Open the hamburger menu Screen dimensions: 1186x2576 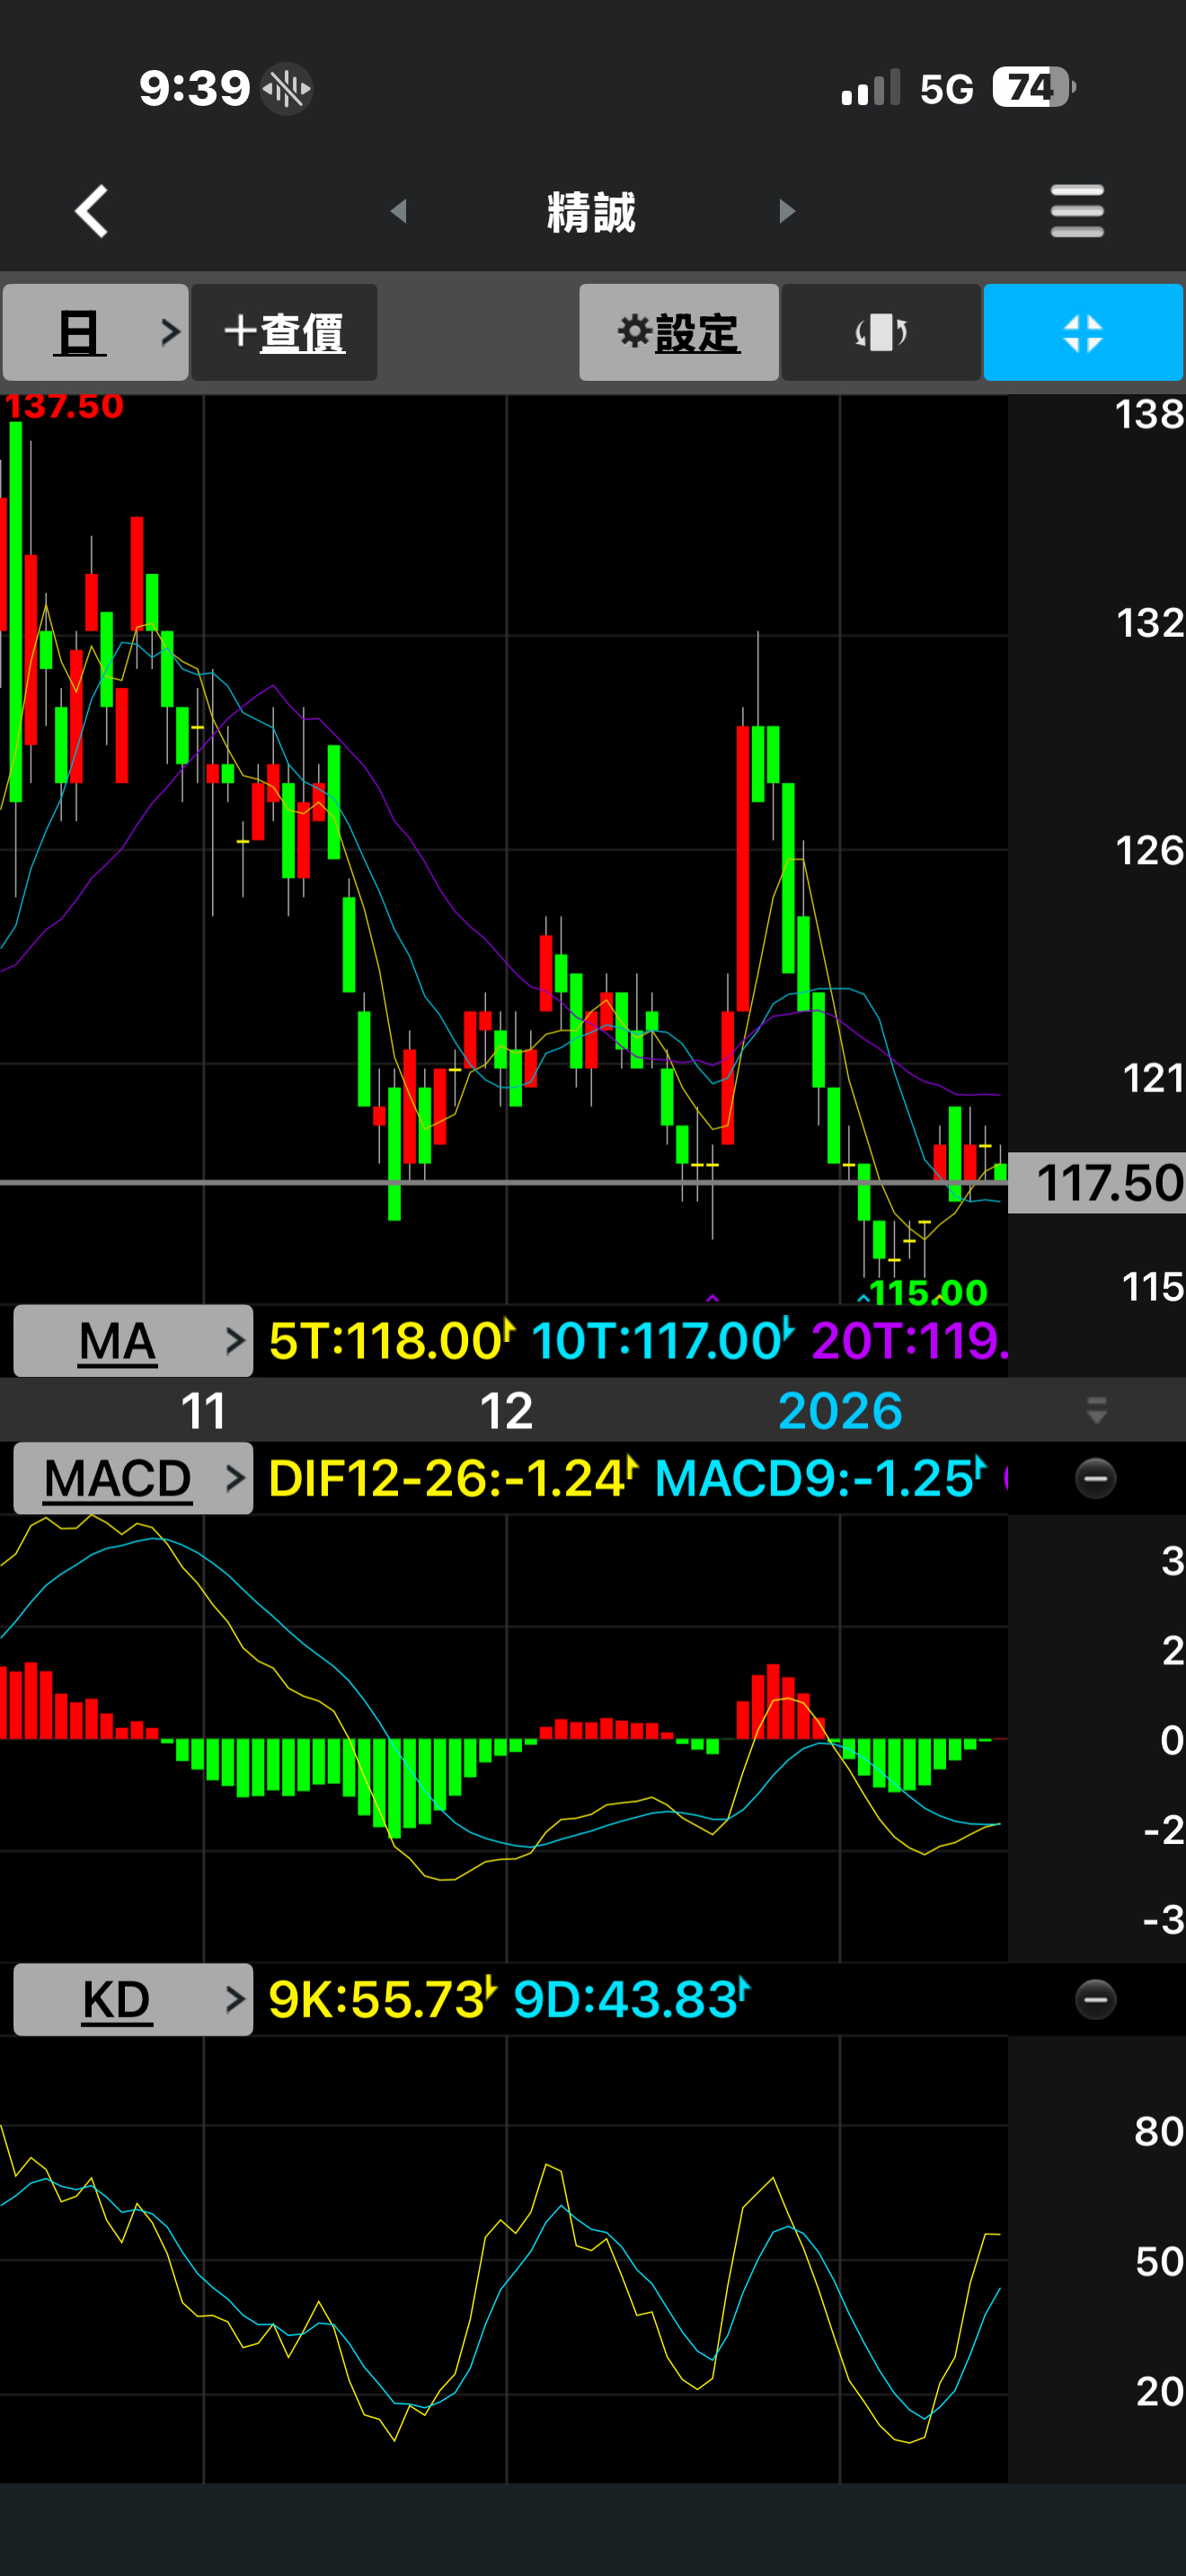(1077, 211)
